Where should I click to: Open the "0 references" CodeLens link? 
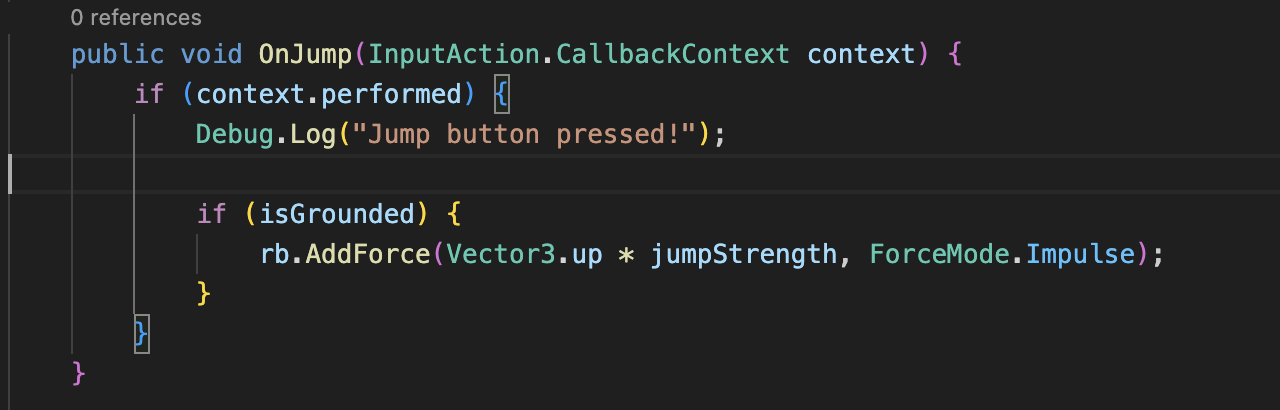click(136, 17)
